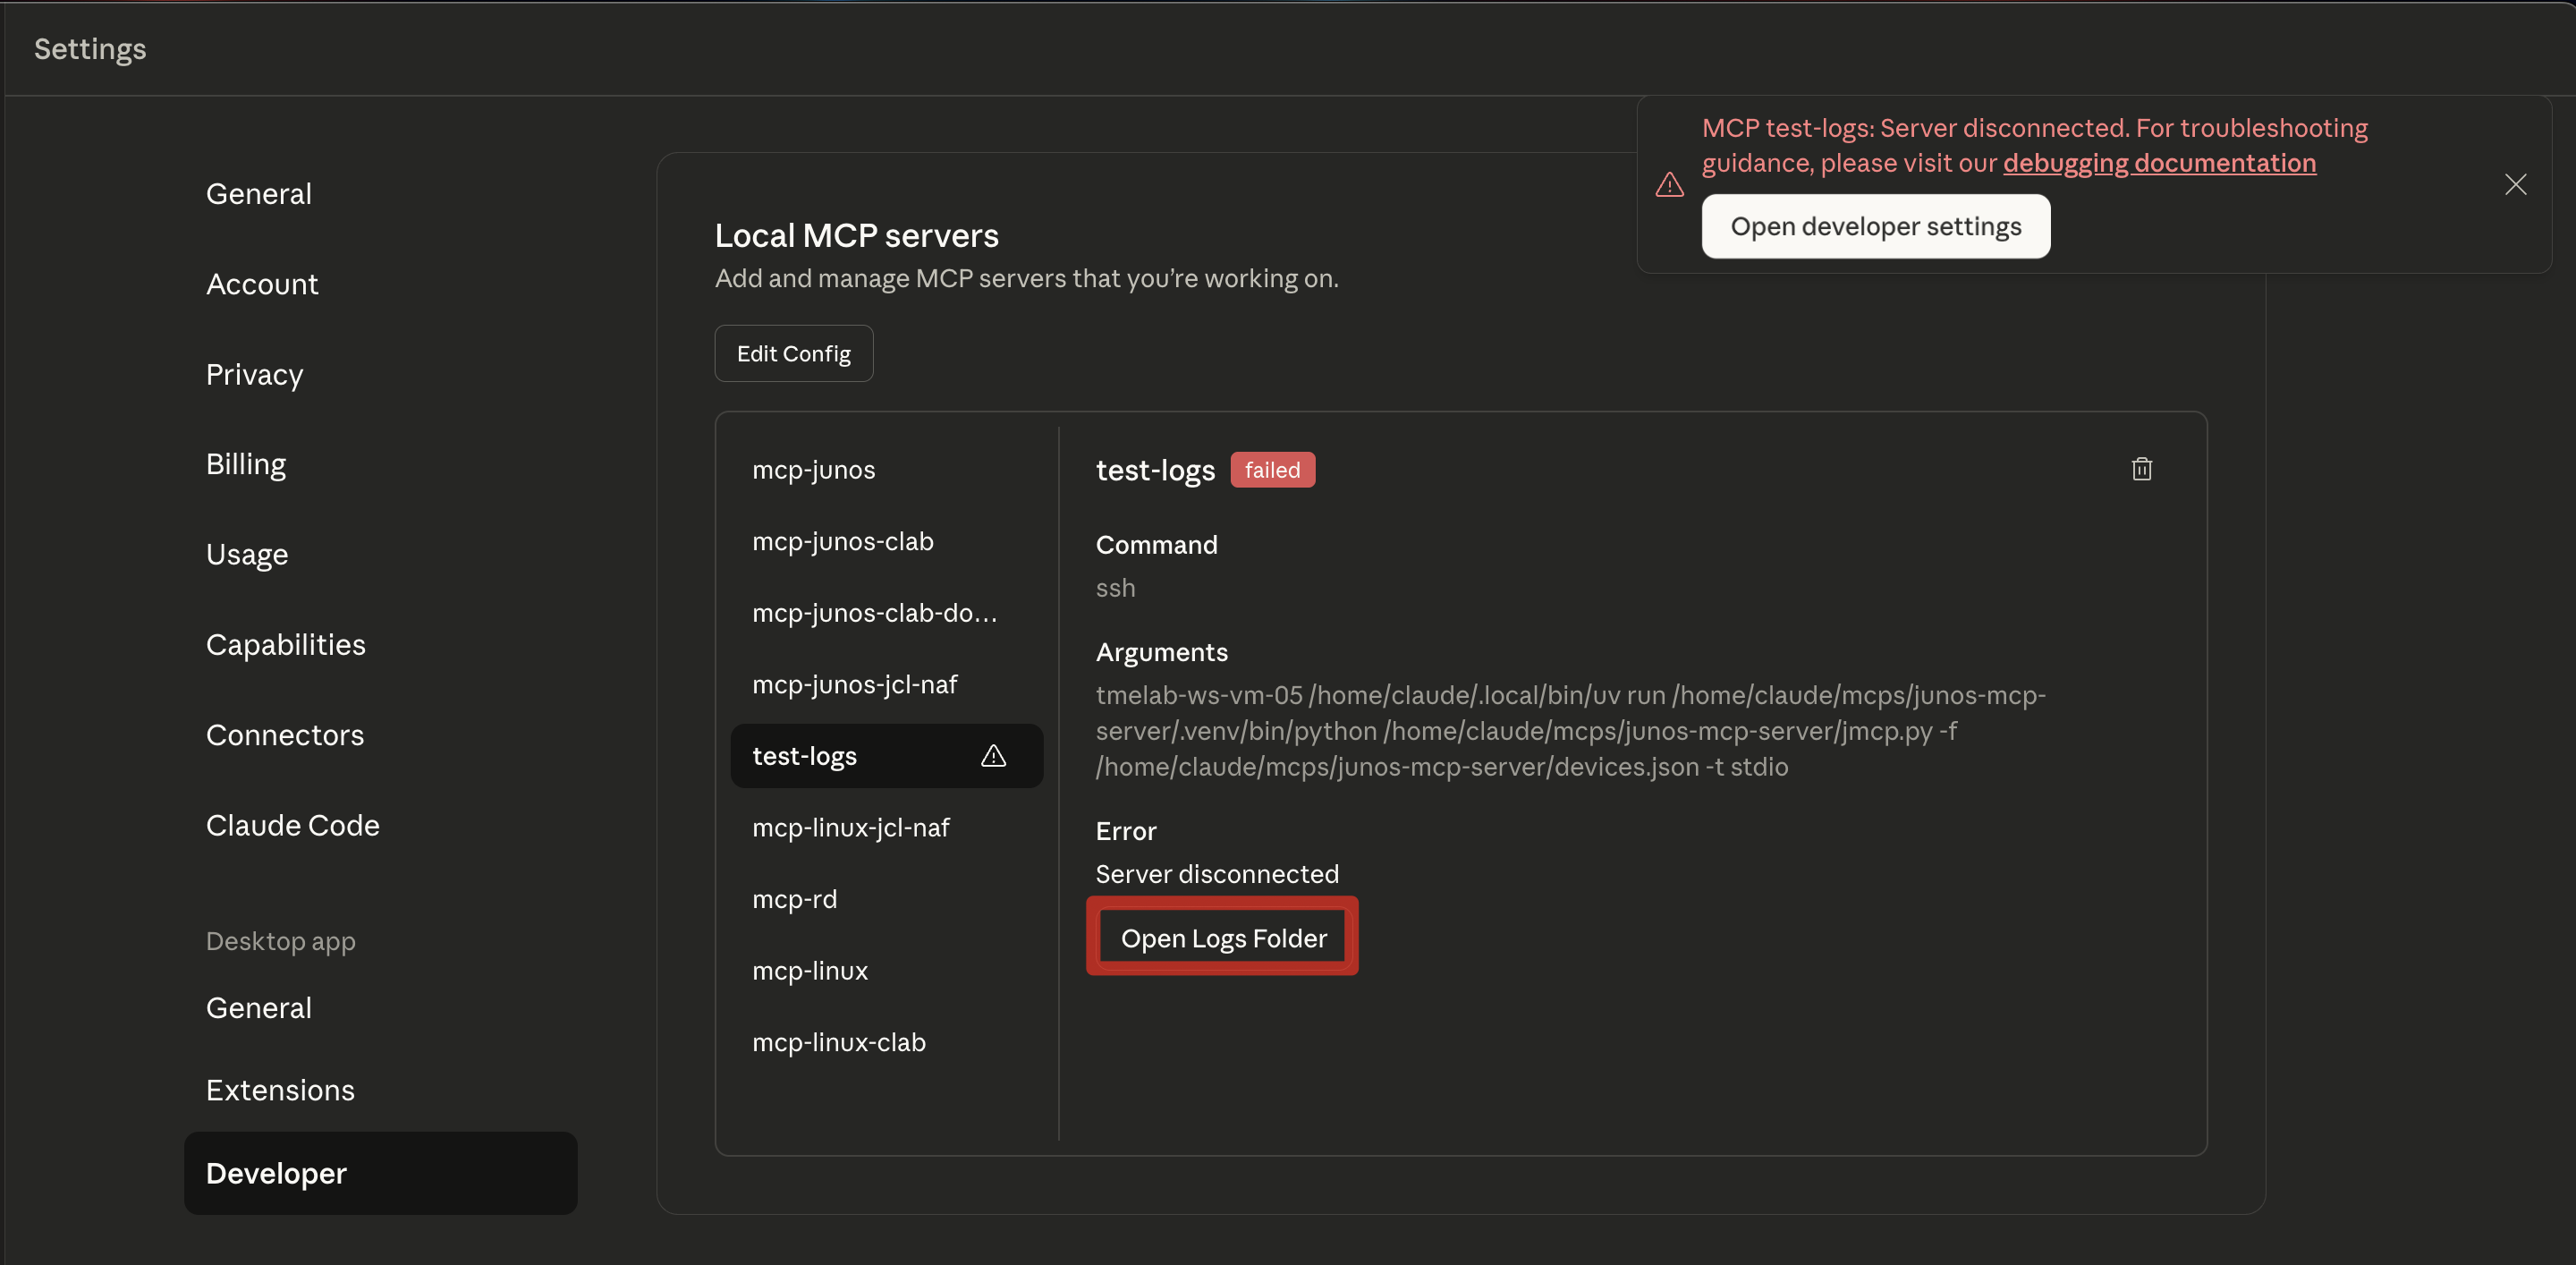Select the mcp-linux server
Image resolution: width=2576 pixels, height=1265 pixels.
pos(886,971)
